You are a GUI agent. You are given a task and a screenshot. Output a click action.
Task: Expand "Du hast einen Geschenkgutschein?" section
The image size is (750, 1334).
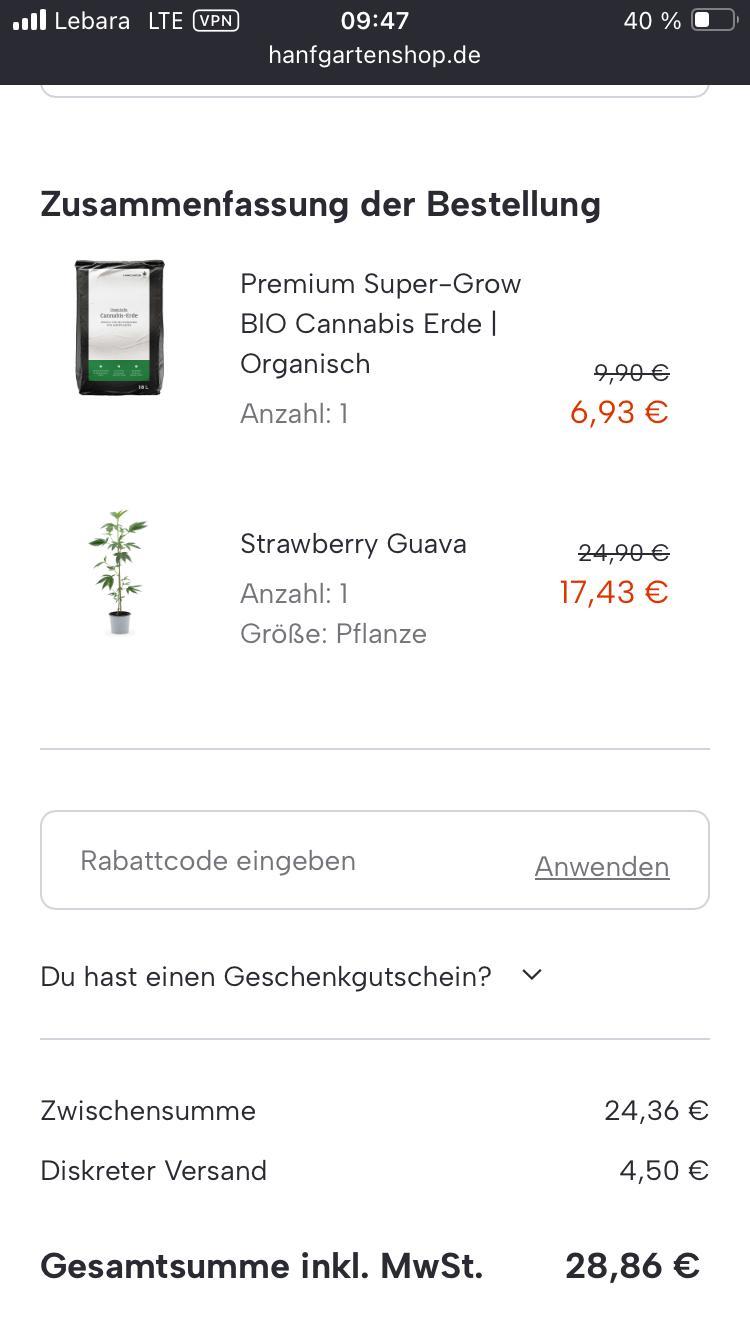[266, 976]
